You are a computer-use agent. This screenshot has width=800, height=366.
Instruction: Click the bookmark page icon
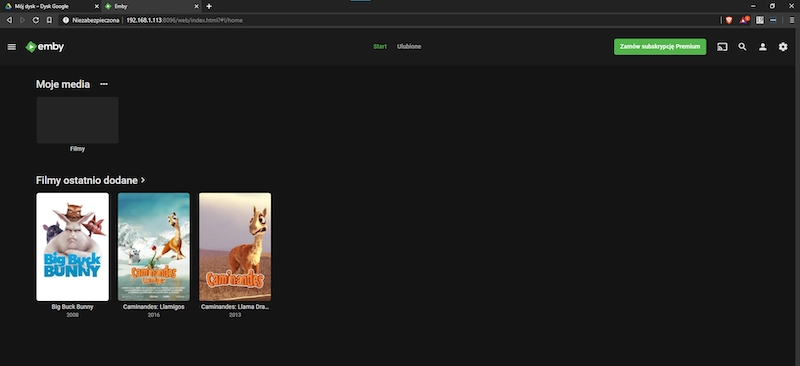[x=49, y=20]
